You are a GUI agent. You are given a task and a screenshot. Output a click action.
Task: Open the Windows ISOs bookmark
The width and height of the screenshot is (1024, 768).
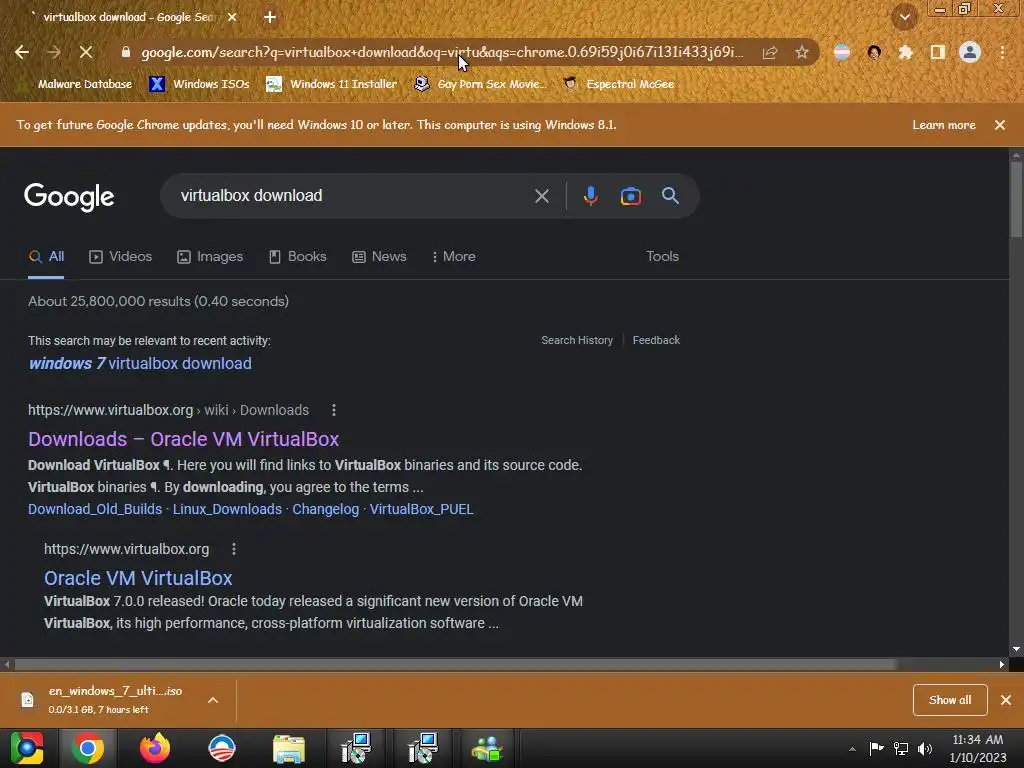click(x=200, y=84)
